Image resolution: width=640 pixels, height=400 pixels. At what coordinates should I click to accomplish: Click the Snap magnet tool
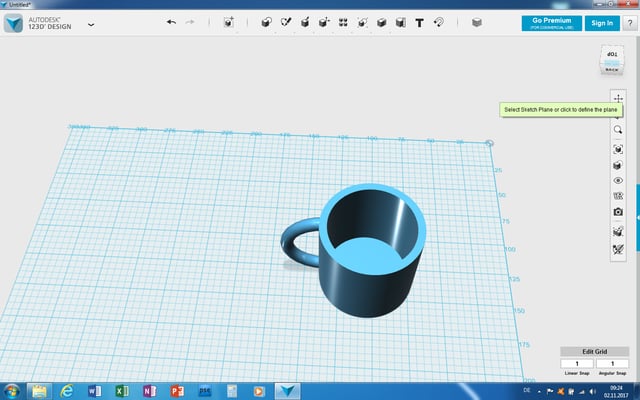[x=438, y=22]
